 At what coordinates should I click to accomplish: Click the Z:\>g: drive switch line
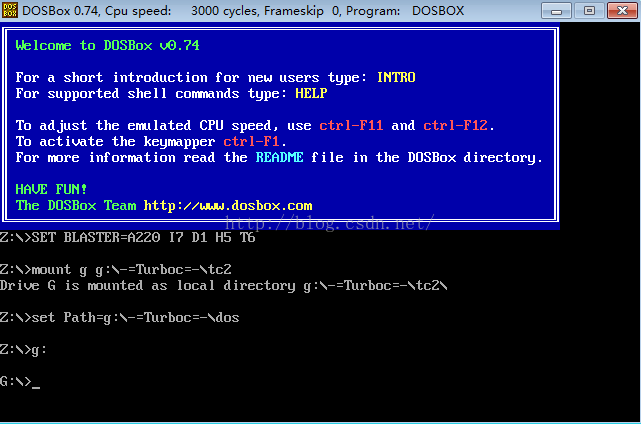[x=23, y=350]
